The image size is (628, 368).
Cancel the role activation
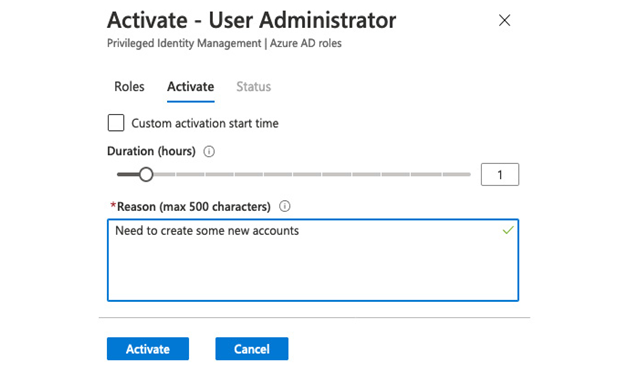tap(252, 349)
